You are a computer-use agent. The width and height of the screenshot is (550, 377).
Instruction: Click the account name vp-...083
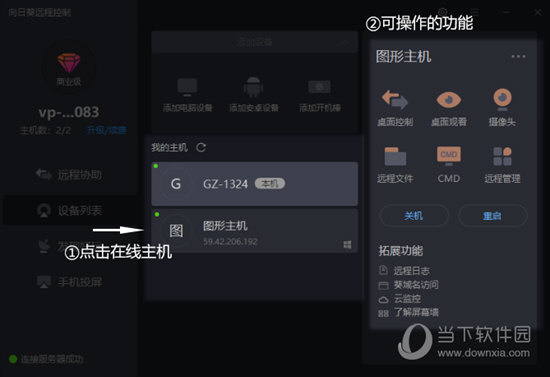point(69,112)
